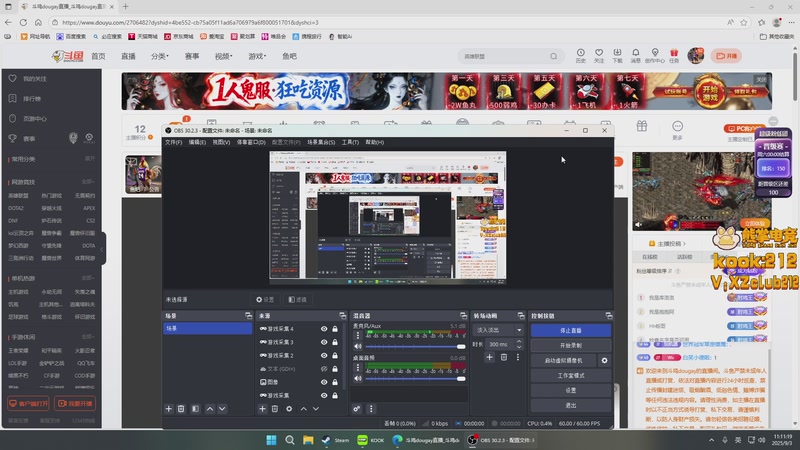Move source up in Sources panel

click(304, 409)
